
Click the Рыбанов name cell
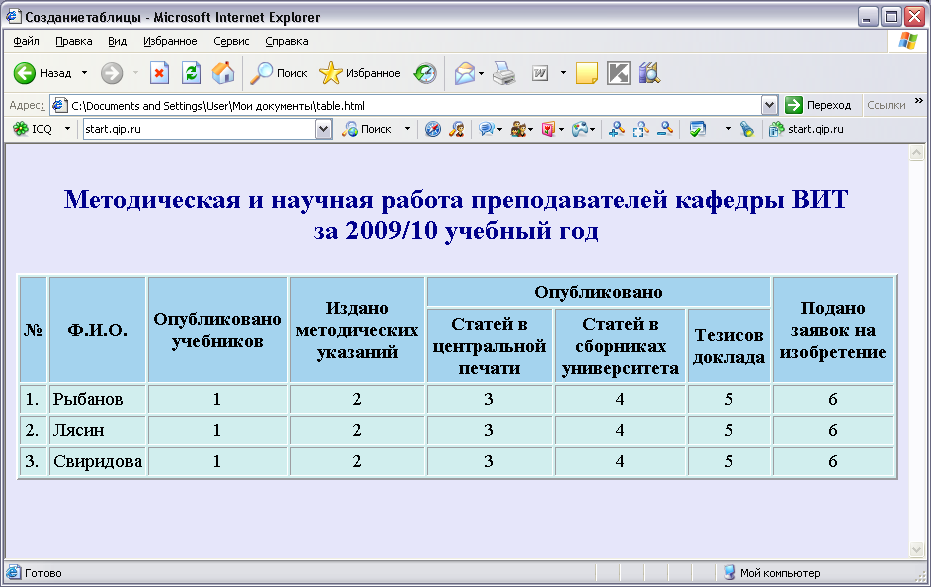tap(97, 399)
